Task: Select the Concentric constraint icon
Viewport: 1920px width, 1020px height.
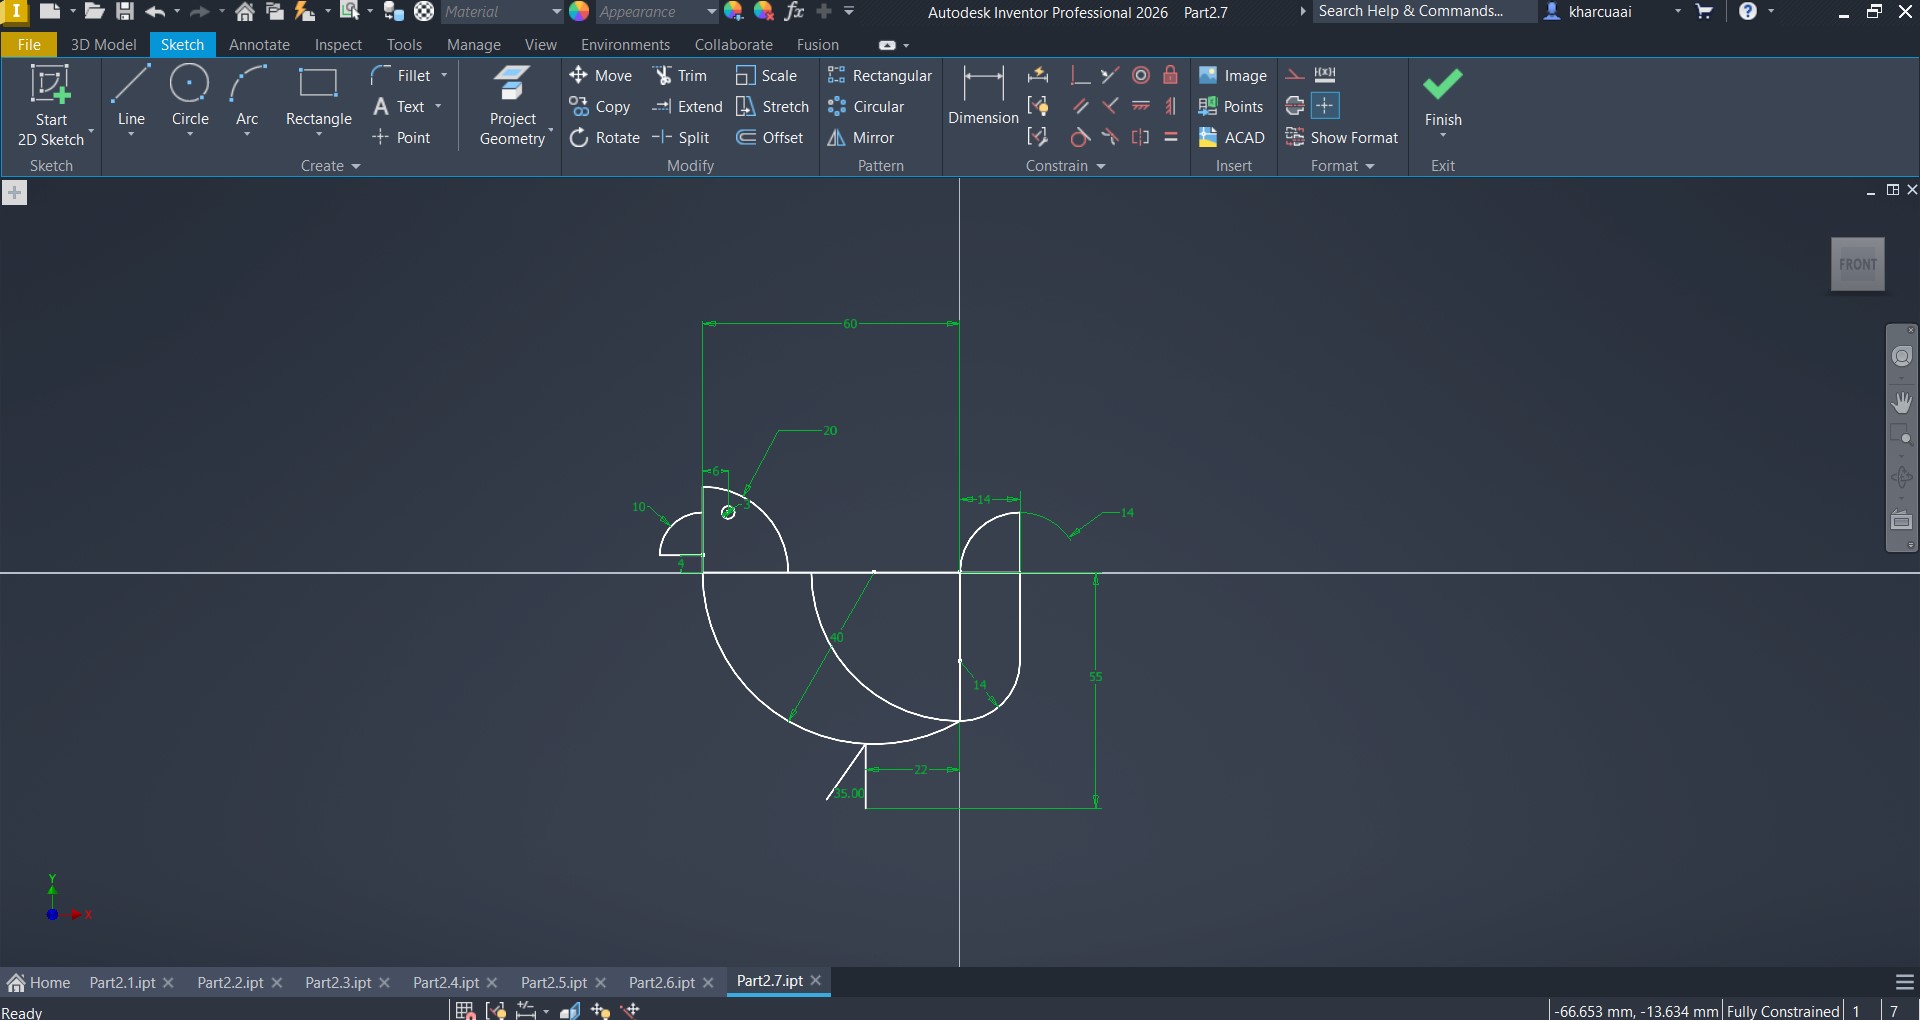Action: coord(1140,76)
